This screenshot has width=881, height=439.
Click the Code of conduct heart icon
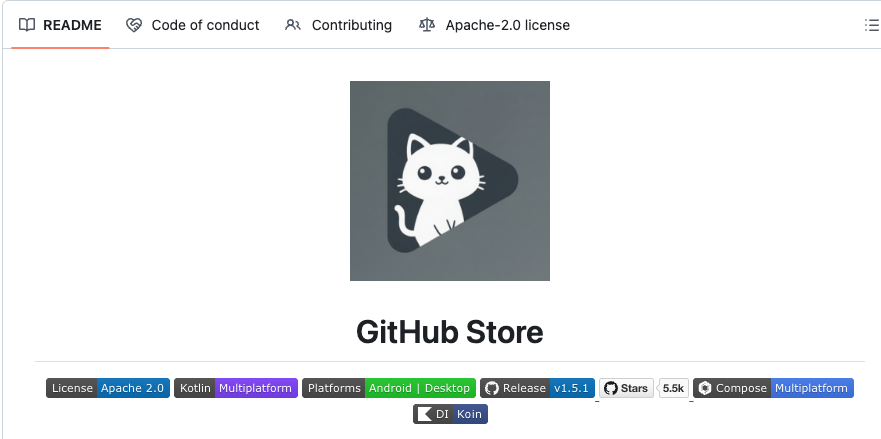134,25
